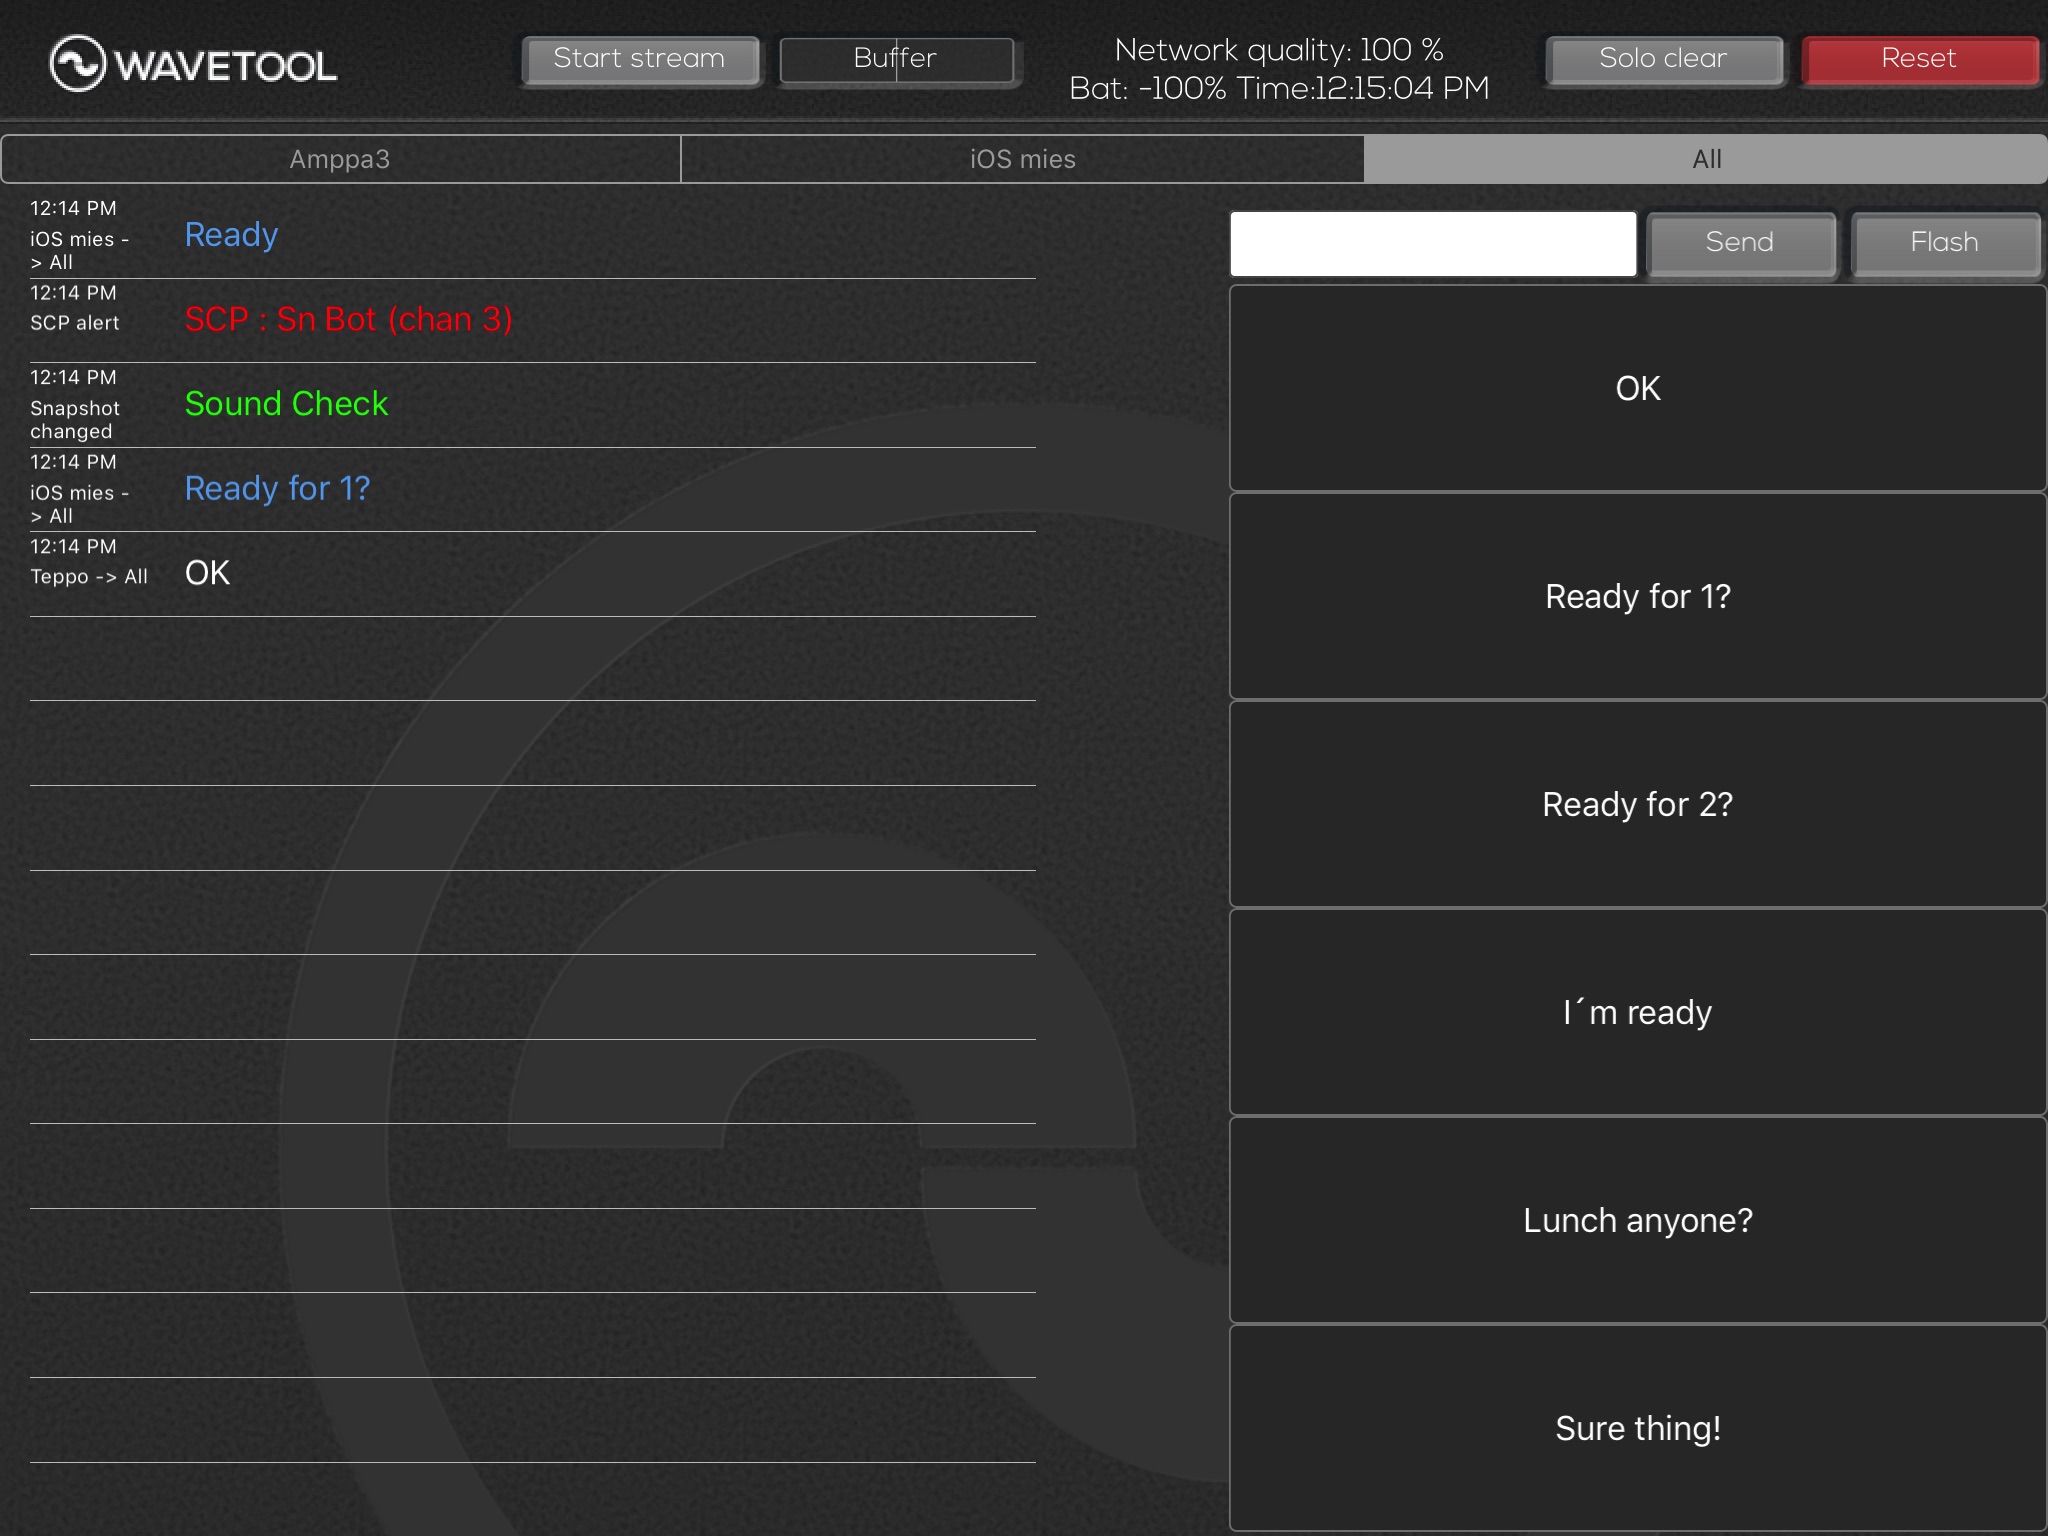2048x1536 pixels.
Task: Send the quick message OK
Action: point(1638,388)
